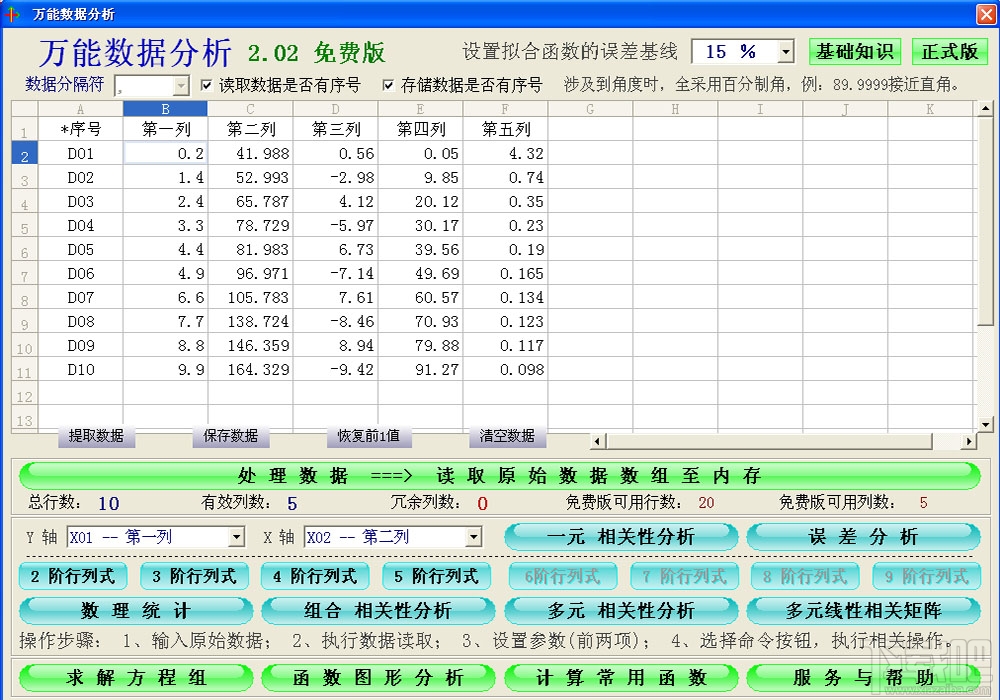Image resolution: width=1000 pixels, height=700 pixels.
Task: Open 数理统计
Action: coord(136,611)
